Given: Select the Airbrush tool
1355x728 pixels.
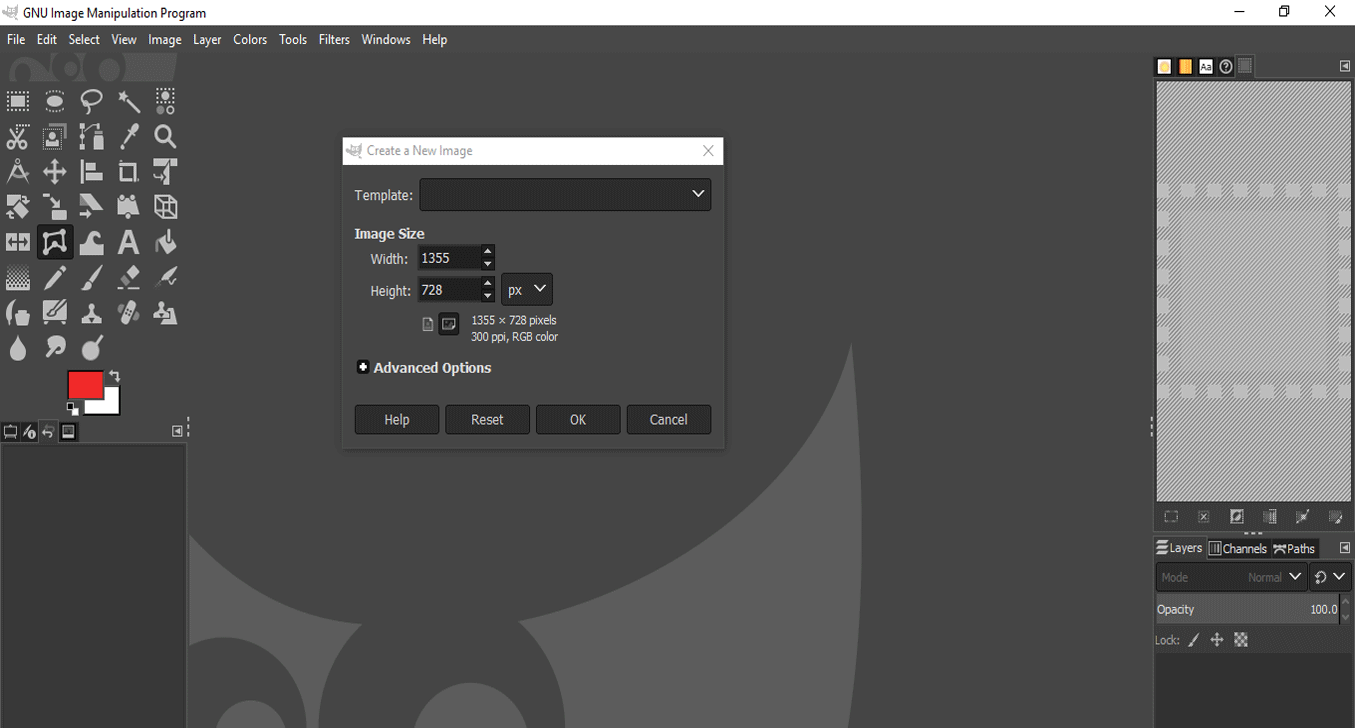Looking at the screenshot, I should point(166,278).
